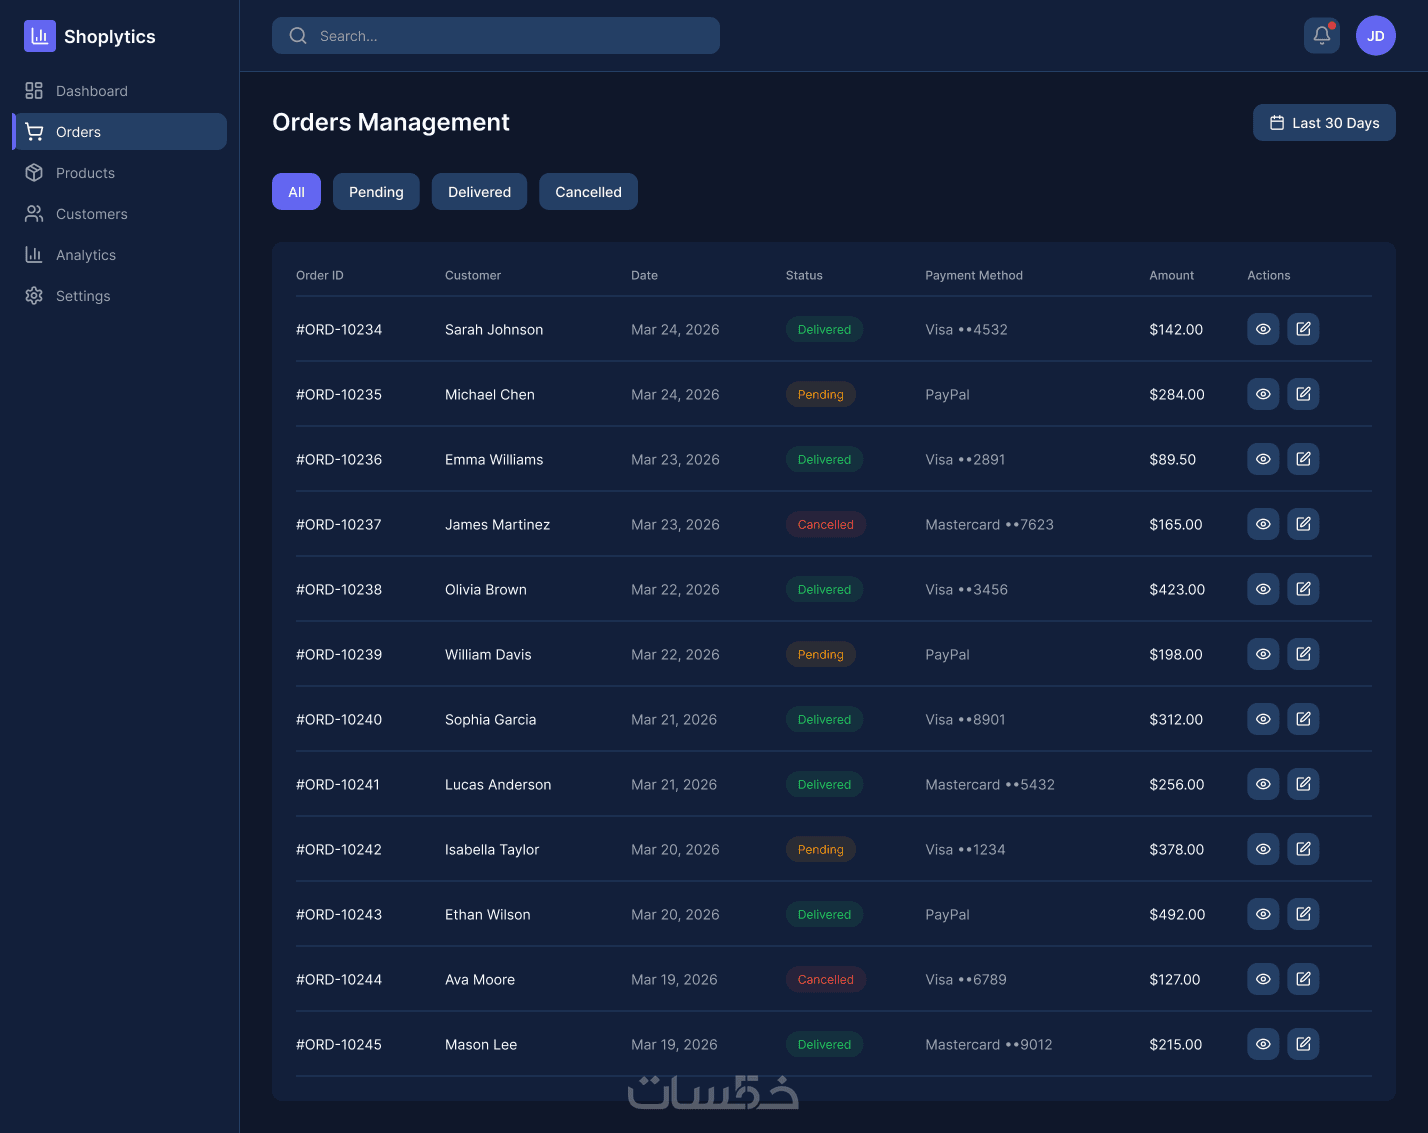The width and height of the screenshot is (1428, 1133).
Task: Edit order #ORD-10240
Action: [x=1303, y=719]
